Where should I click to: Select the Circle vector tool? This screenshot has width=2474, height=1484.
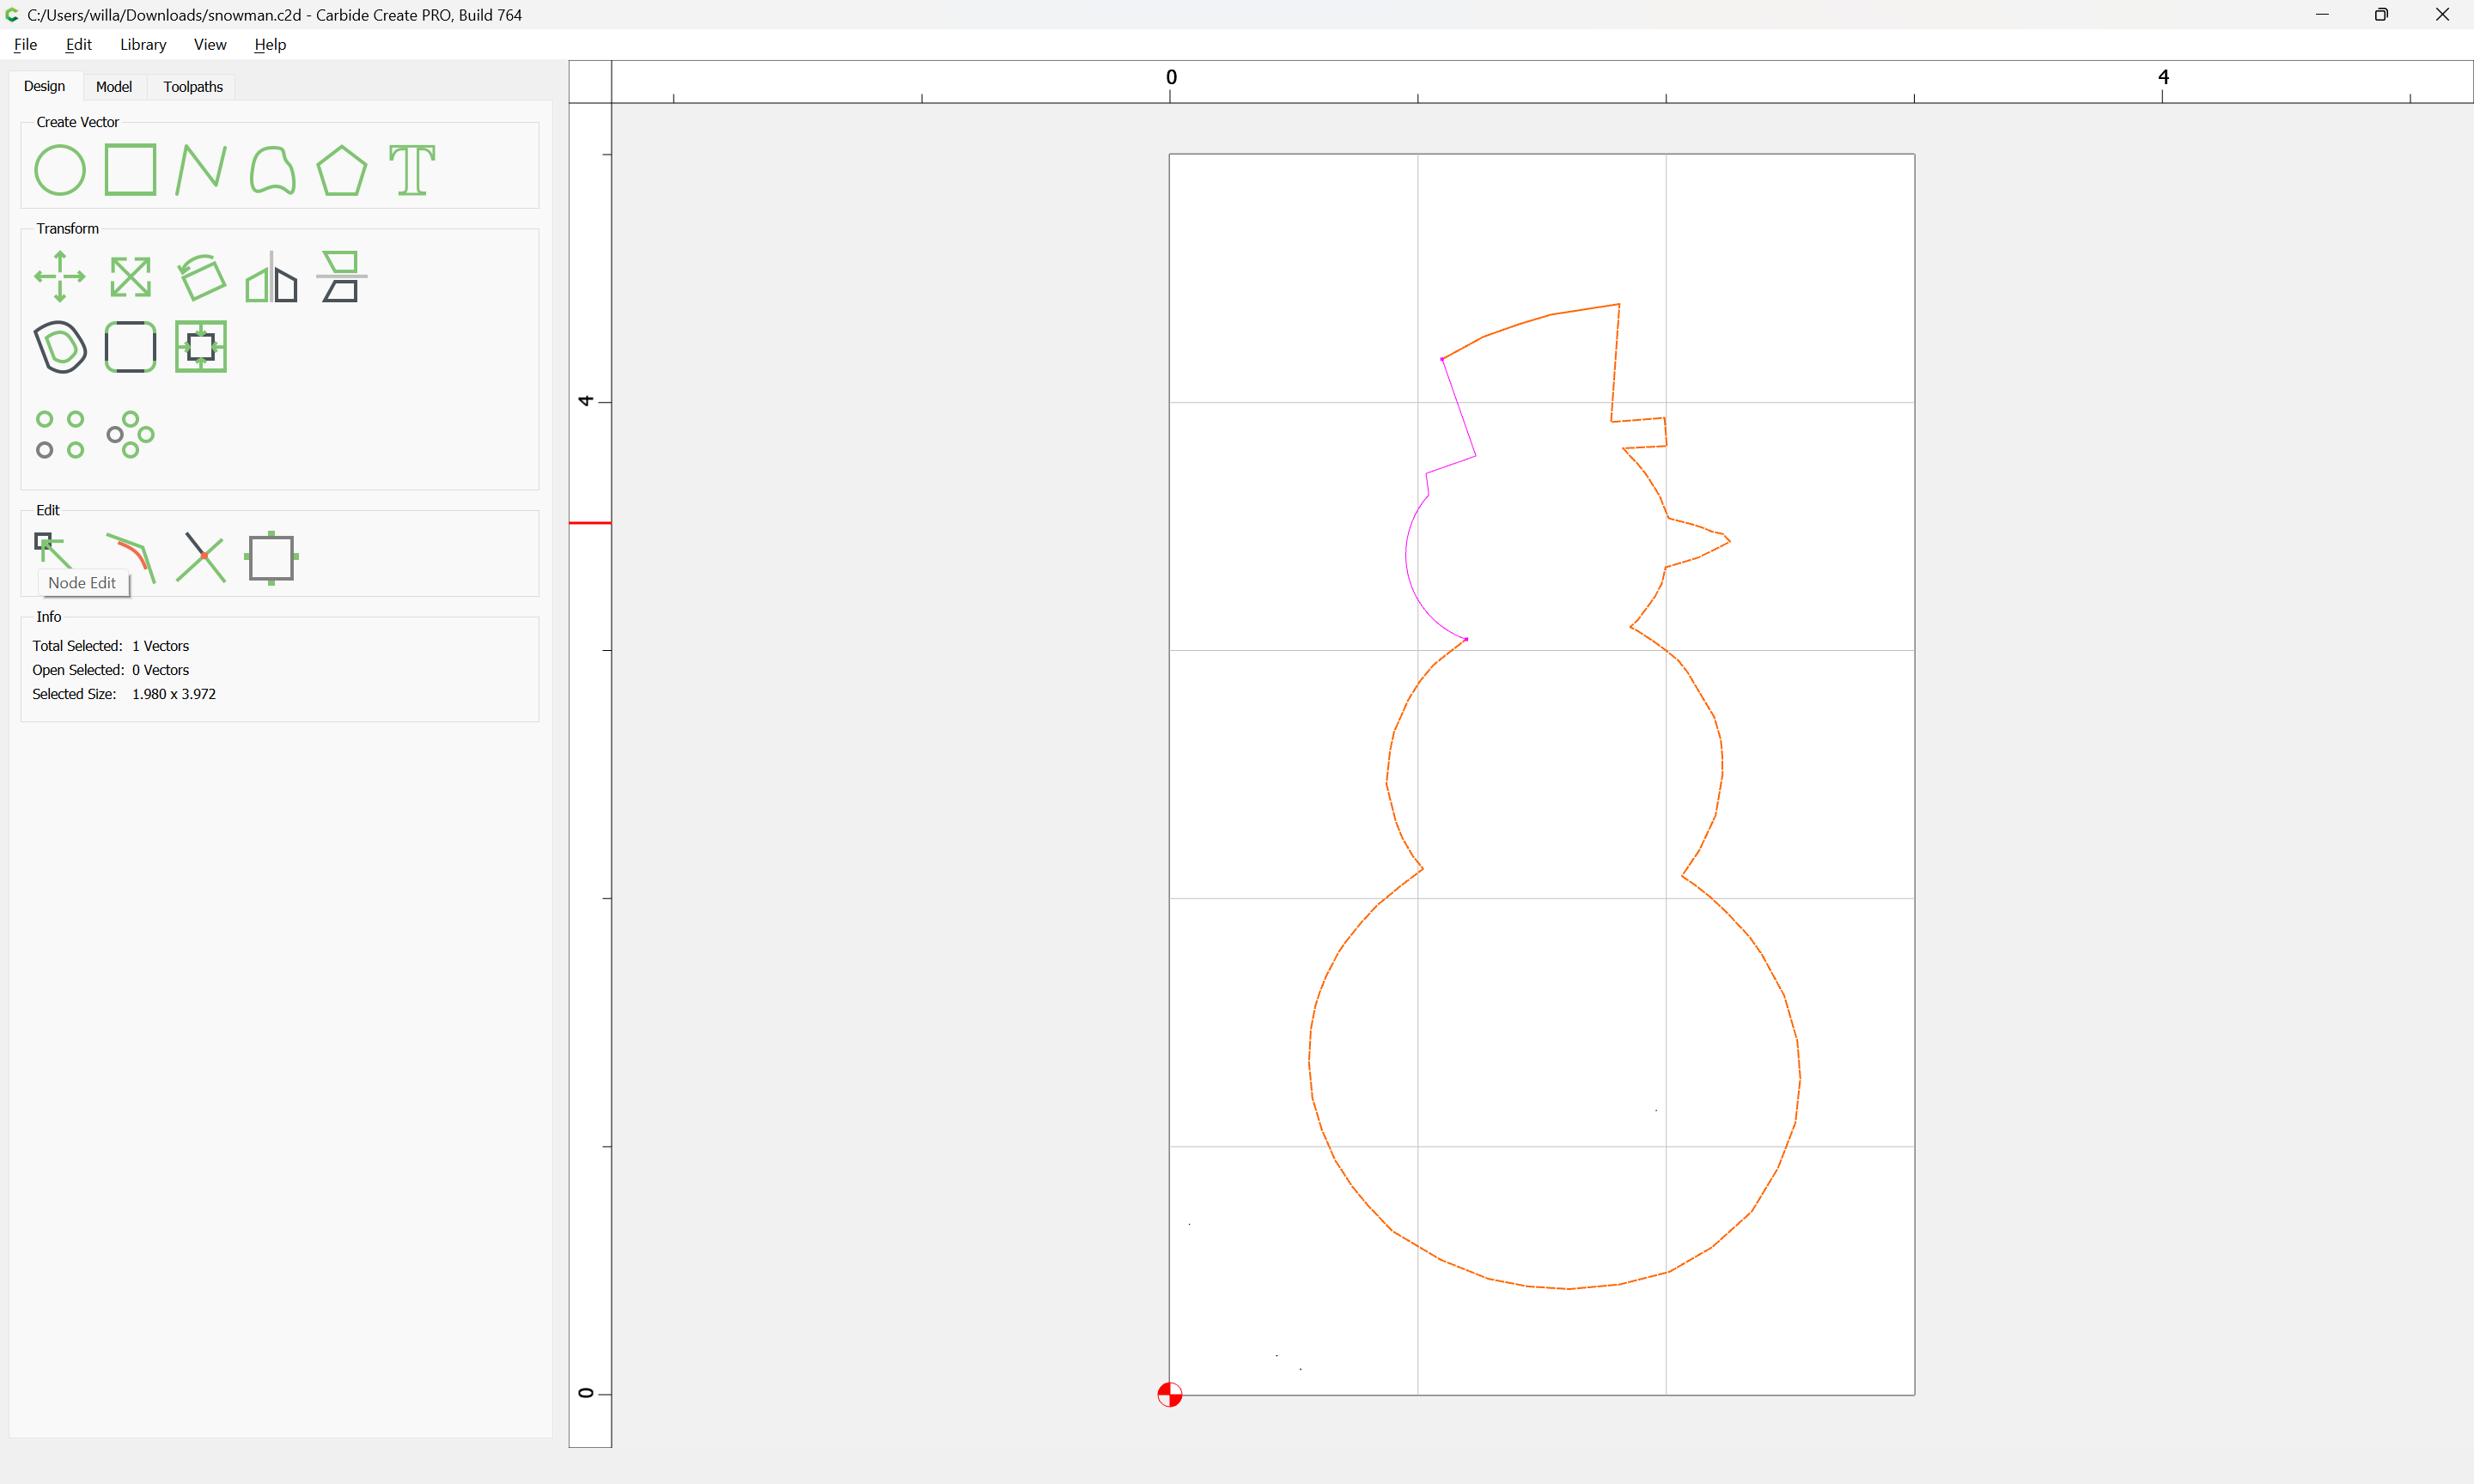(x=60, y=170)
